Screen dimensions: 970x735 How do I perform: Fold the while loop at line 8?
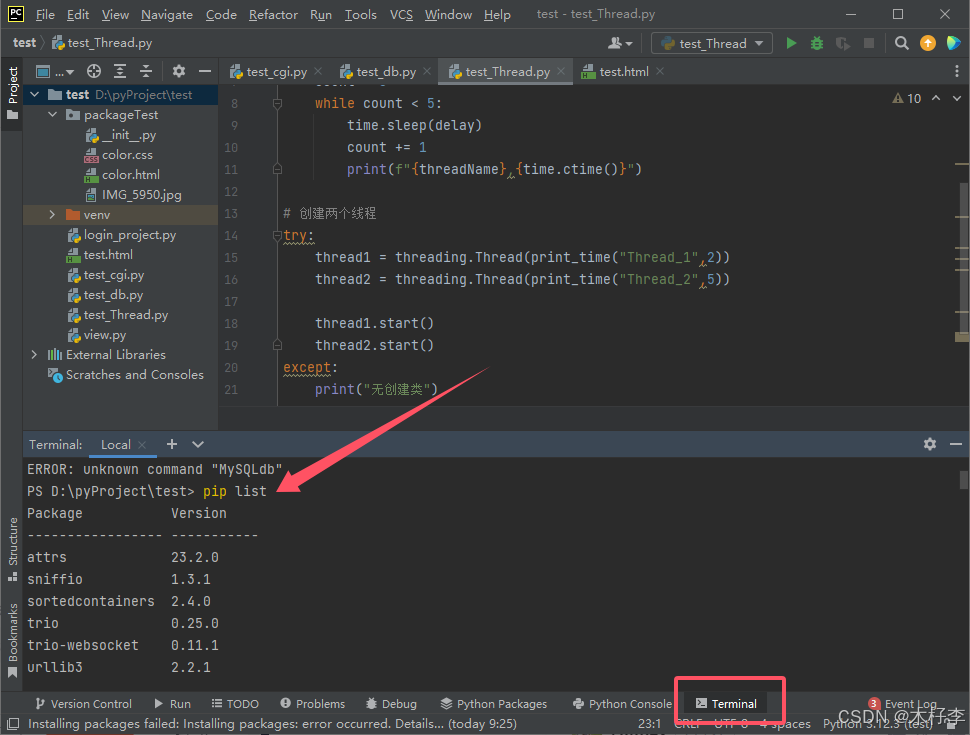point(277,103)
